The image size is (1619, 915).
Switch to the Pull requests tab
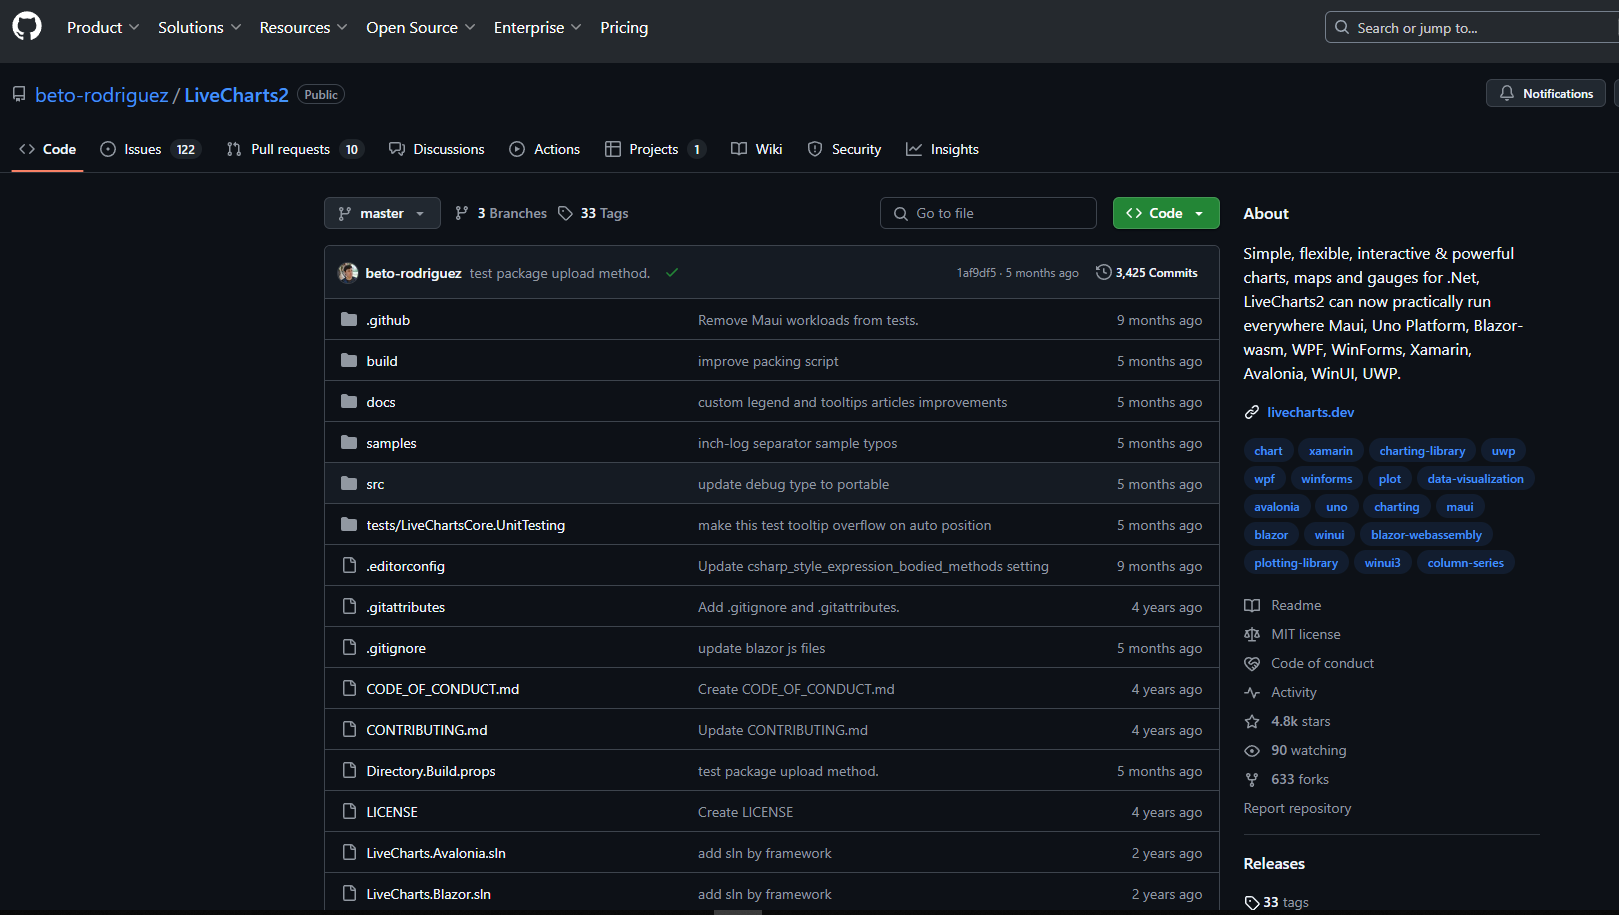(x=295, y=149)
